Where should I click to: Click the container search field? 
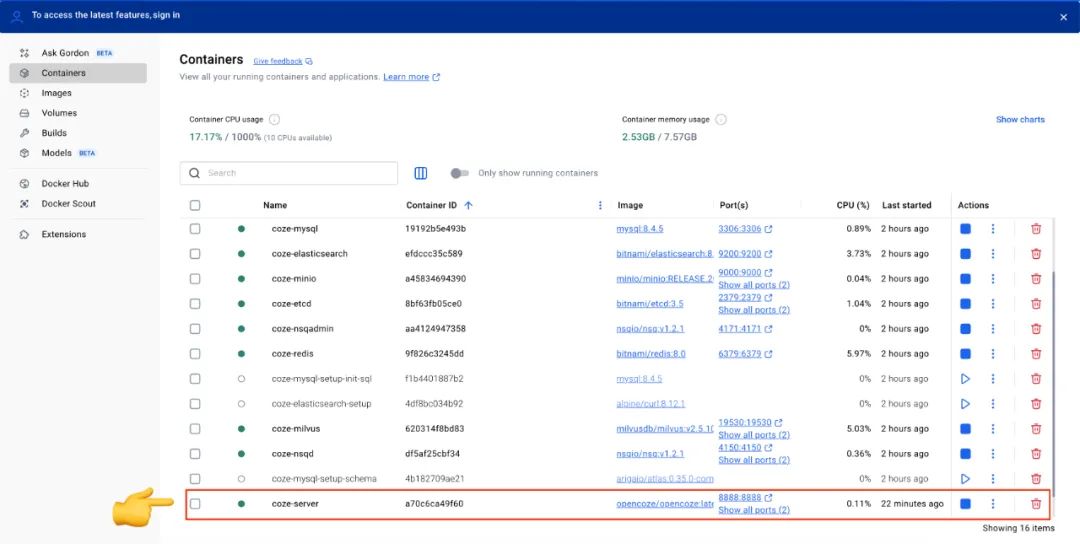click(289, 174)
